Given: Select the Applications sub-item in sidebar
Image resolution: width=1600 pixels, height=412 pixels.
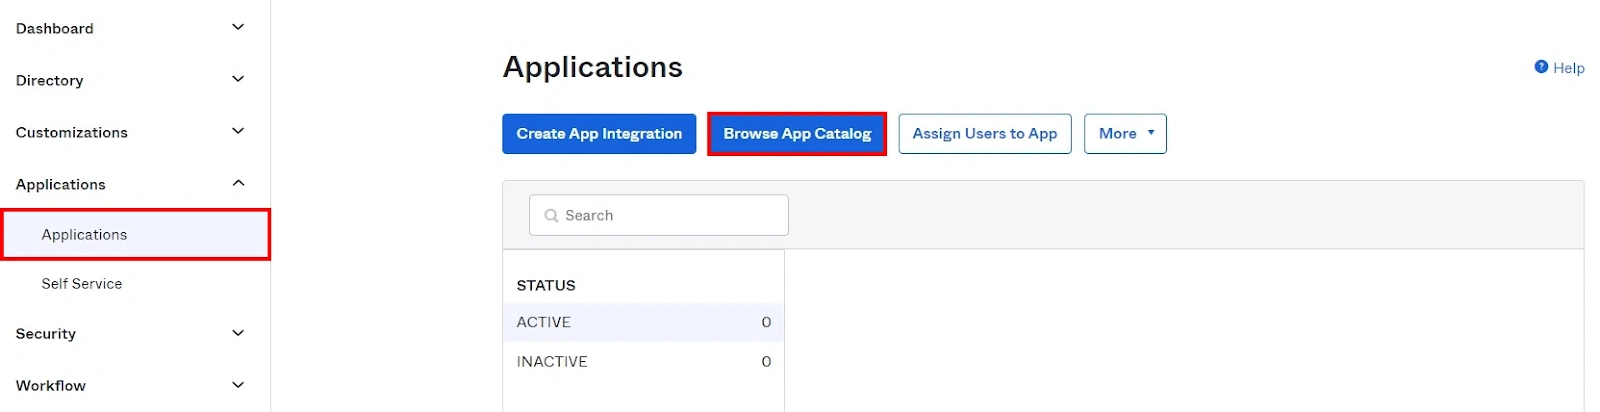Looking at the screenshot, I should click(135, 235).
